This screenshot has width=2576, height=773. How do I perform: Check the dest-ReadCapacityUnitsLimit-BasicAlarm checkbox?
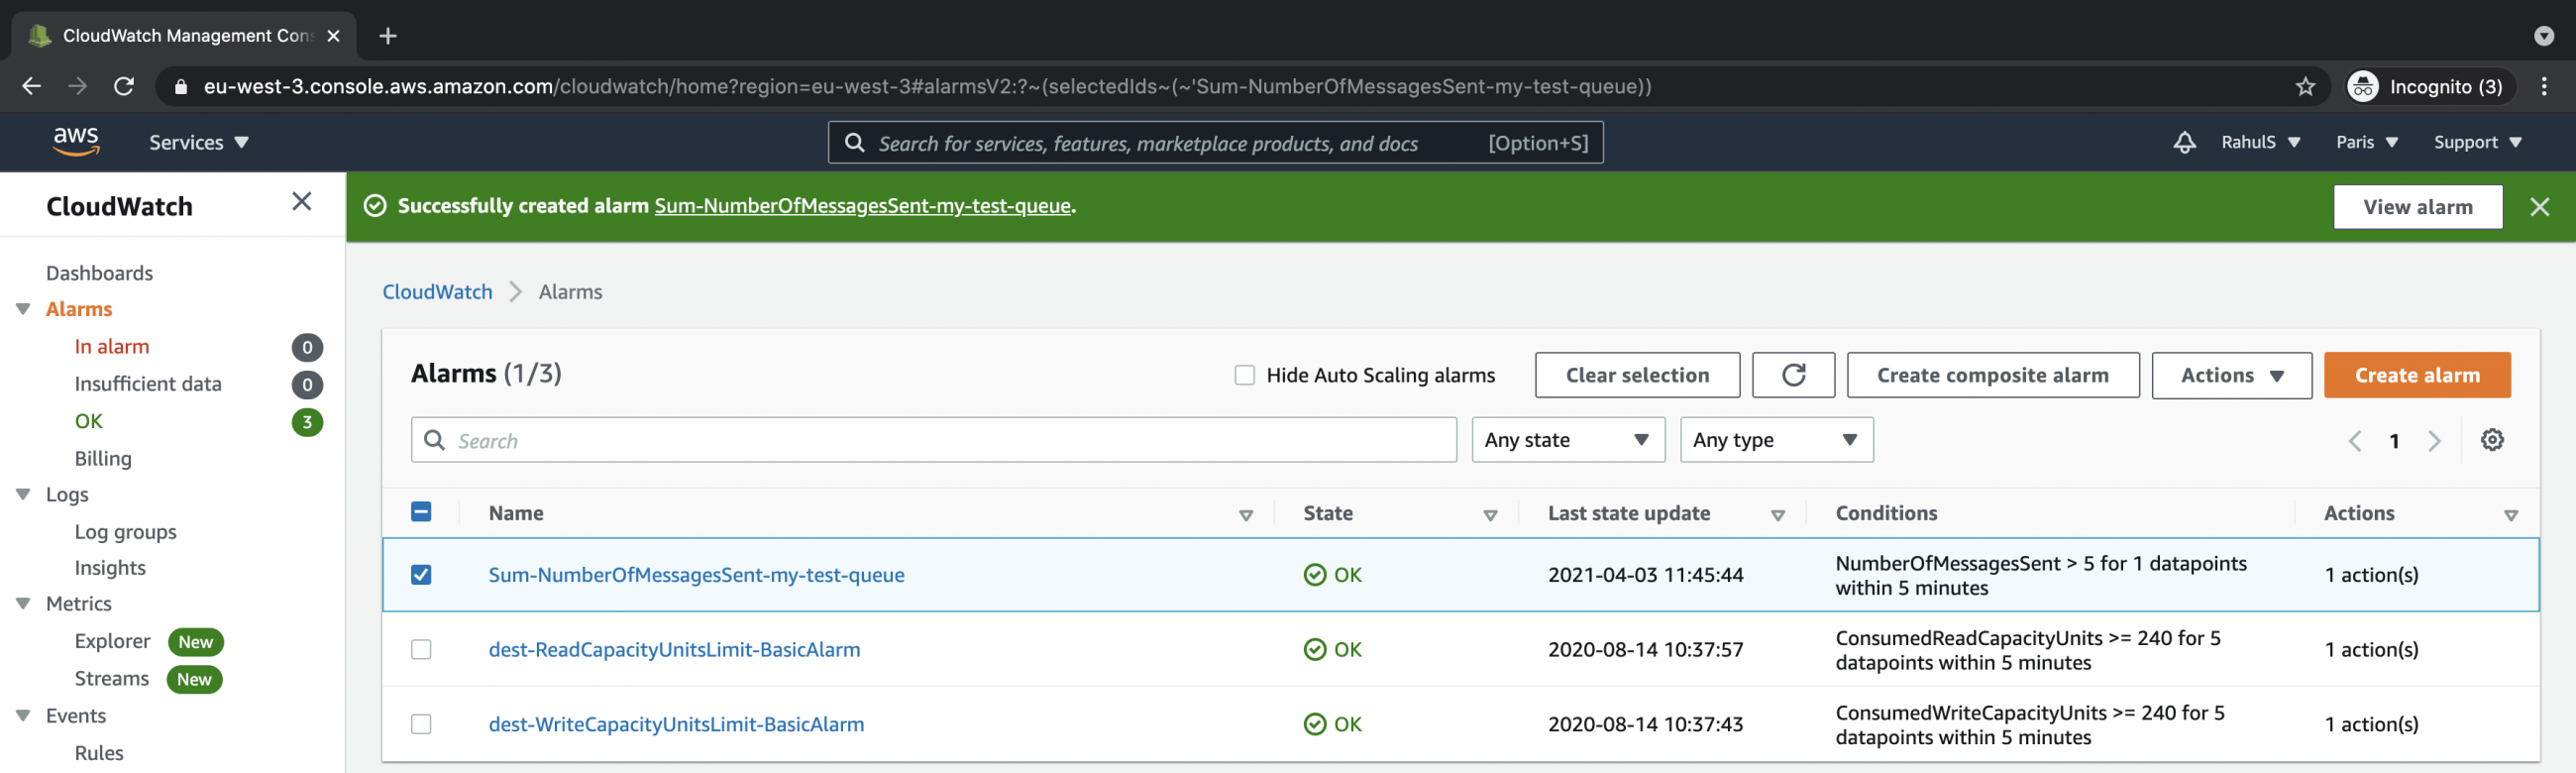tap(421, 649)
